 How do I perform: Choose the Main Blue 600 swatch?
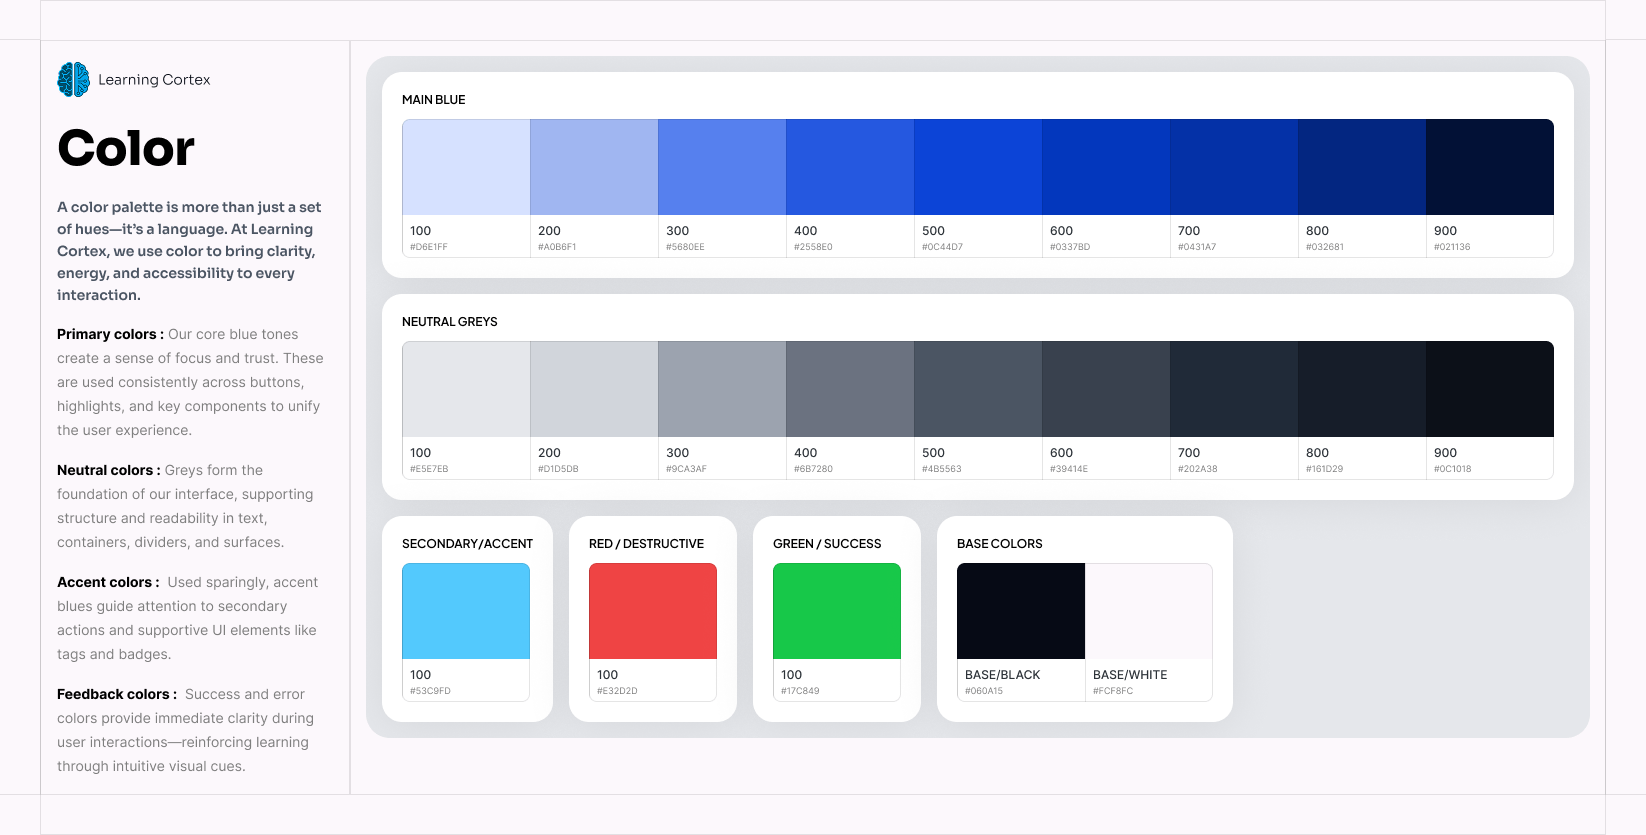(x=1106, y=167)
